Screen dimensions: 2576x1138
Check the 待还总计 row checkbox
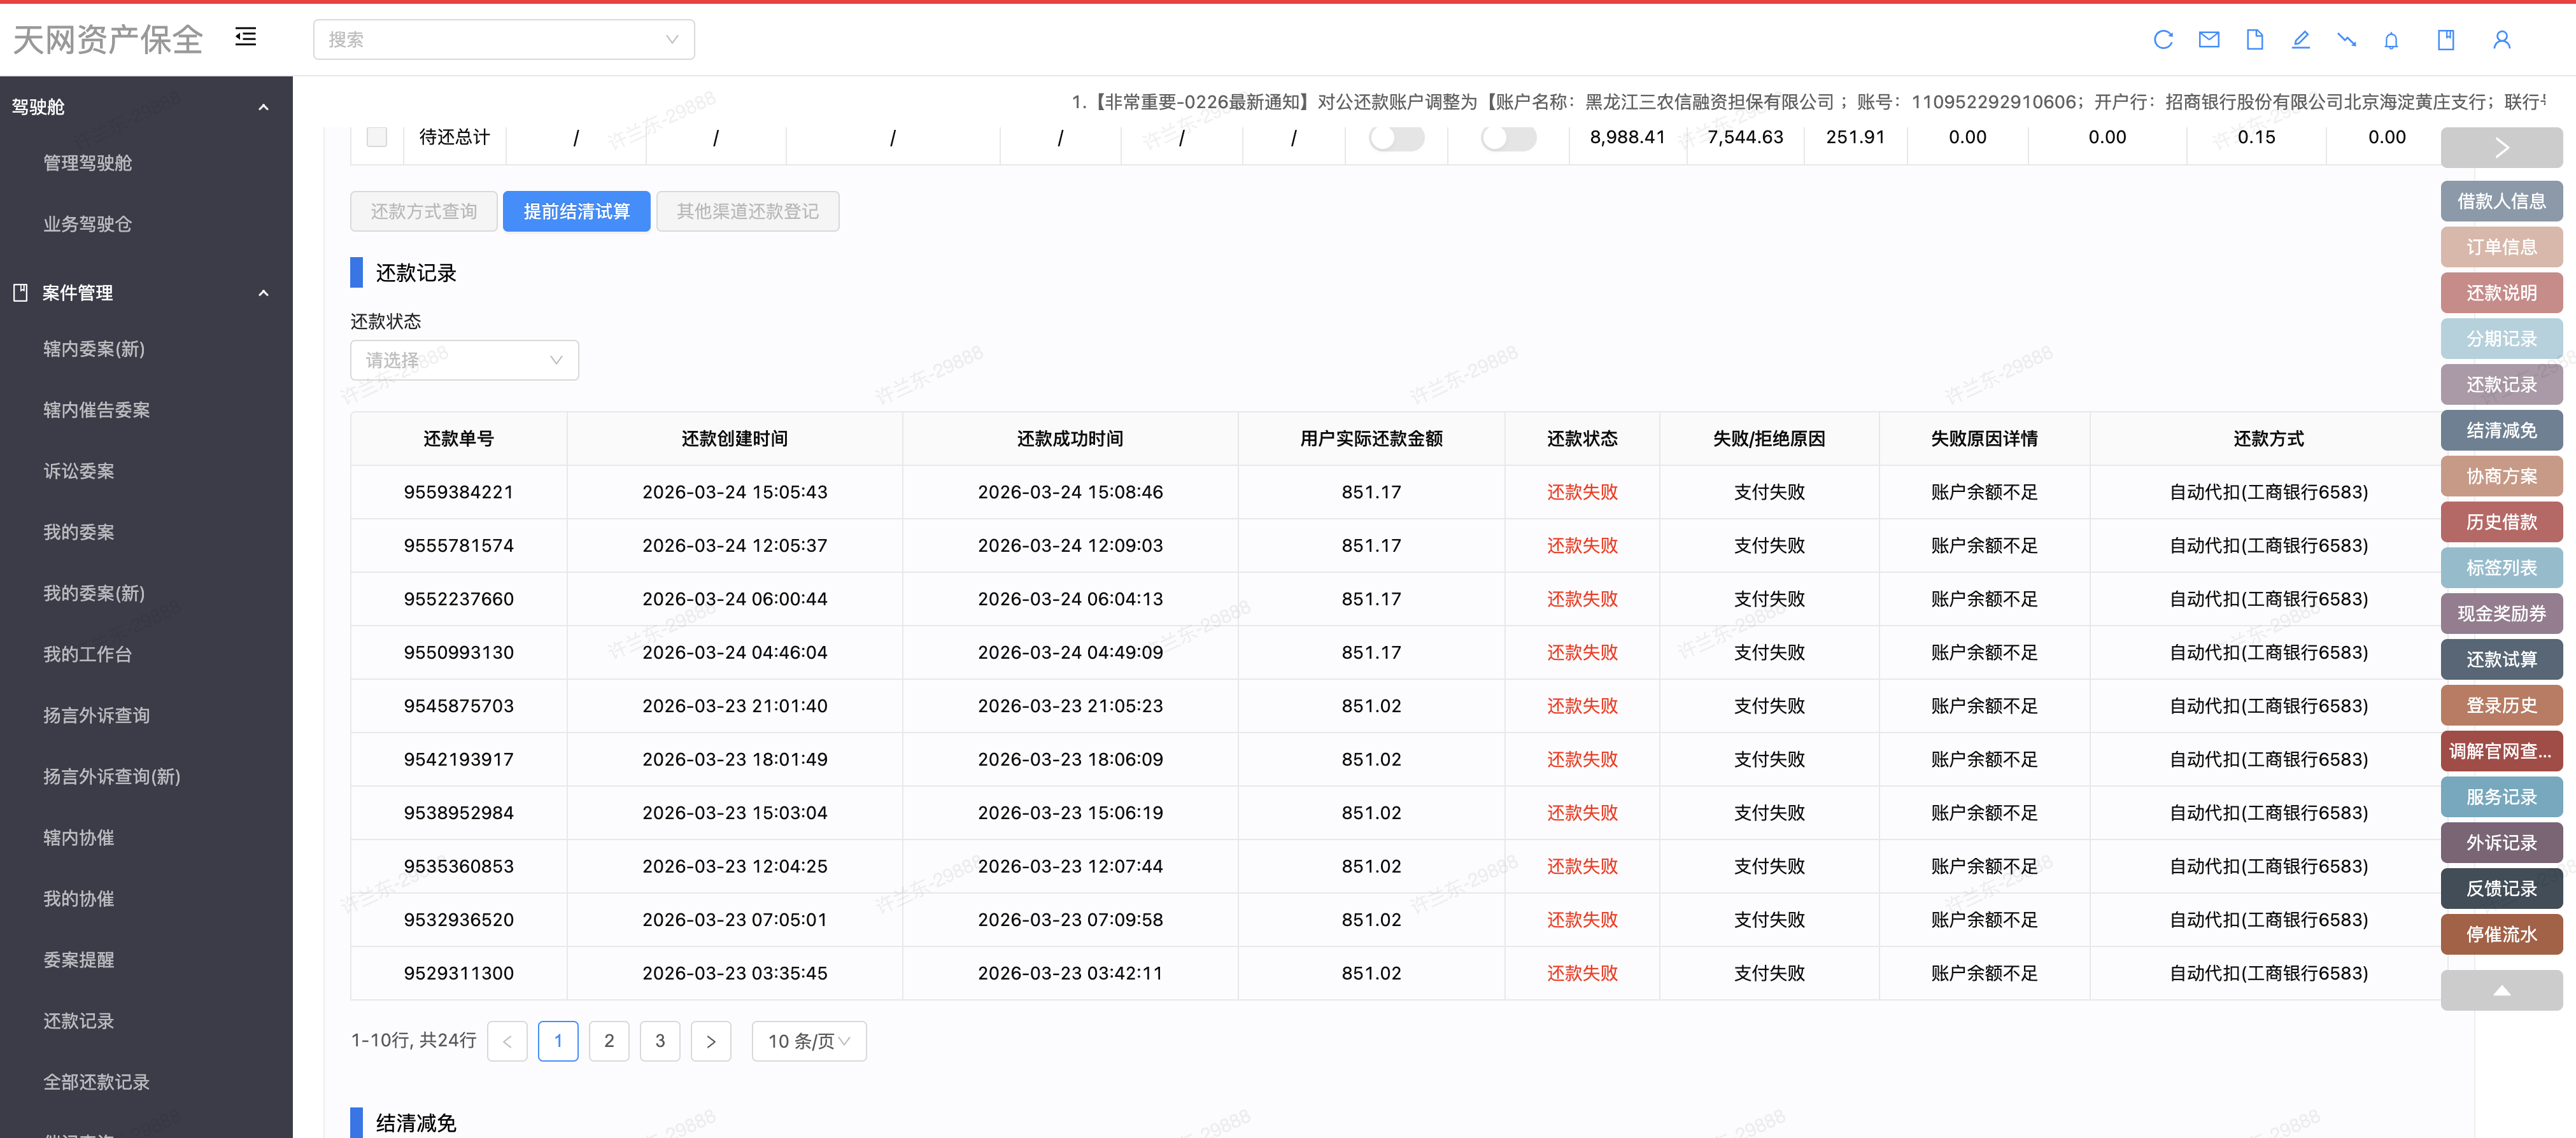[377, 137]
